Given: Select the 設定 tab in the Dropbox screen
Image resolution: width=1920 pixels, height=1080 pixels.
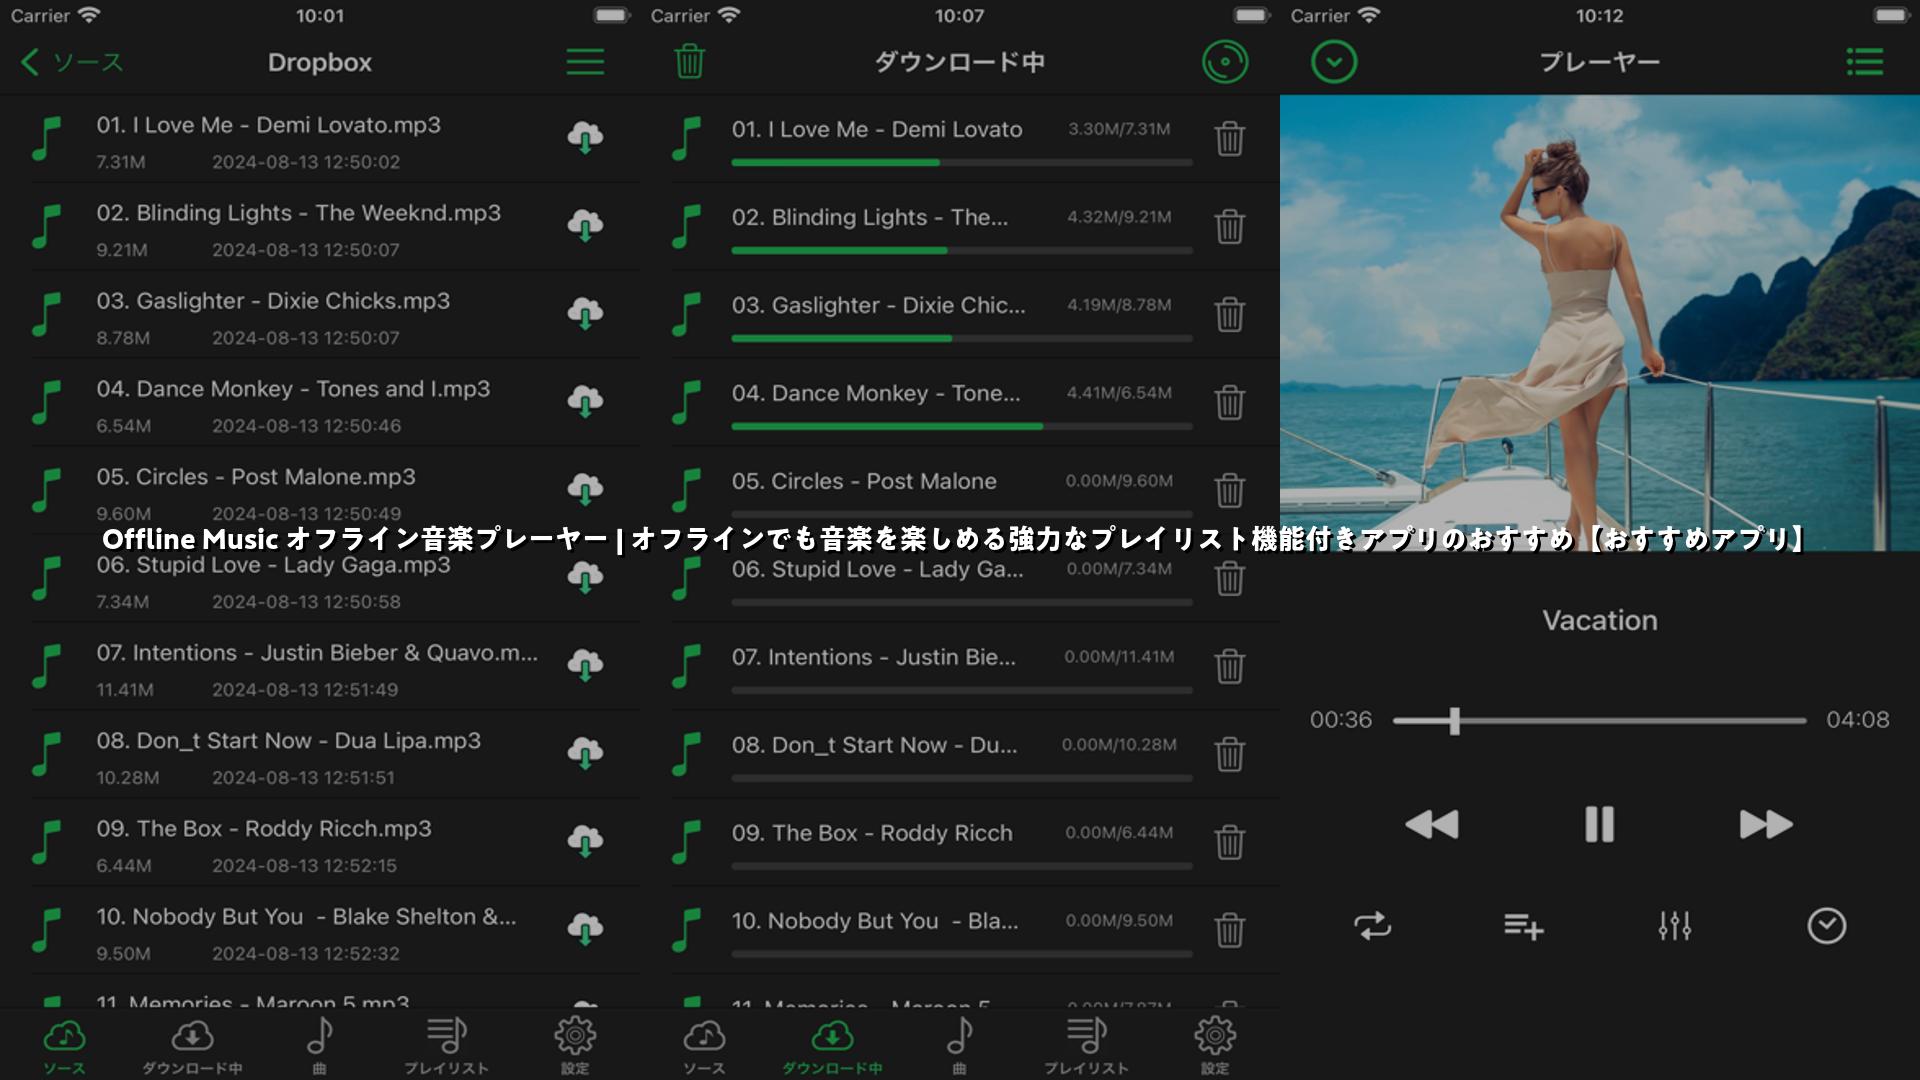Looking at the screenshot, I should 575,1046.
